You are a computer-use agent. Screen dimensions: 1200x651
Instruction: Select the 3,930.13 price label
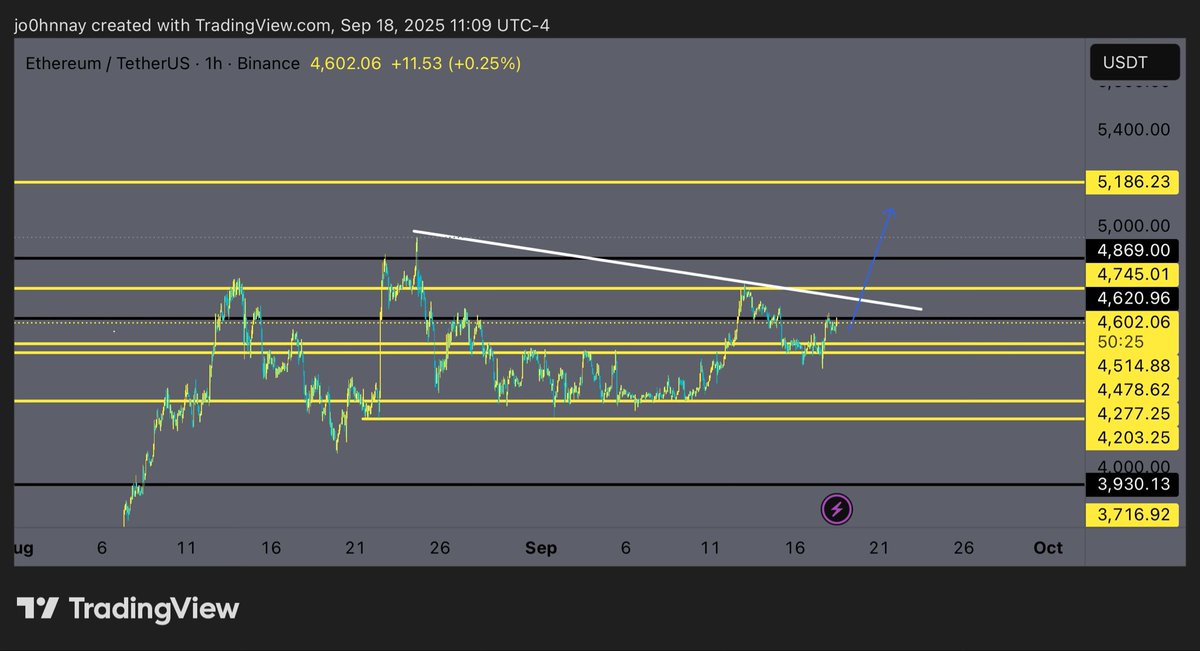1133,485
